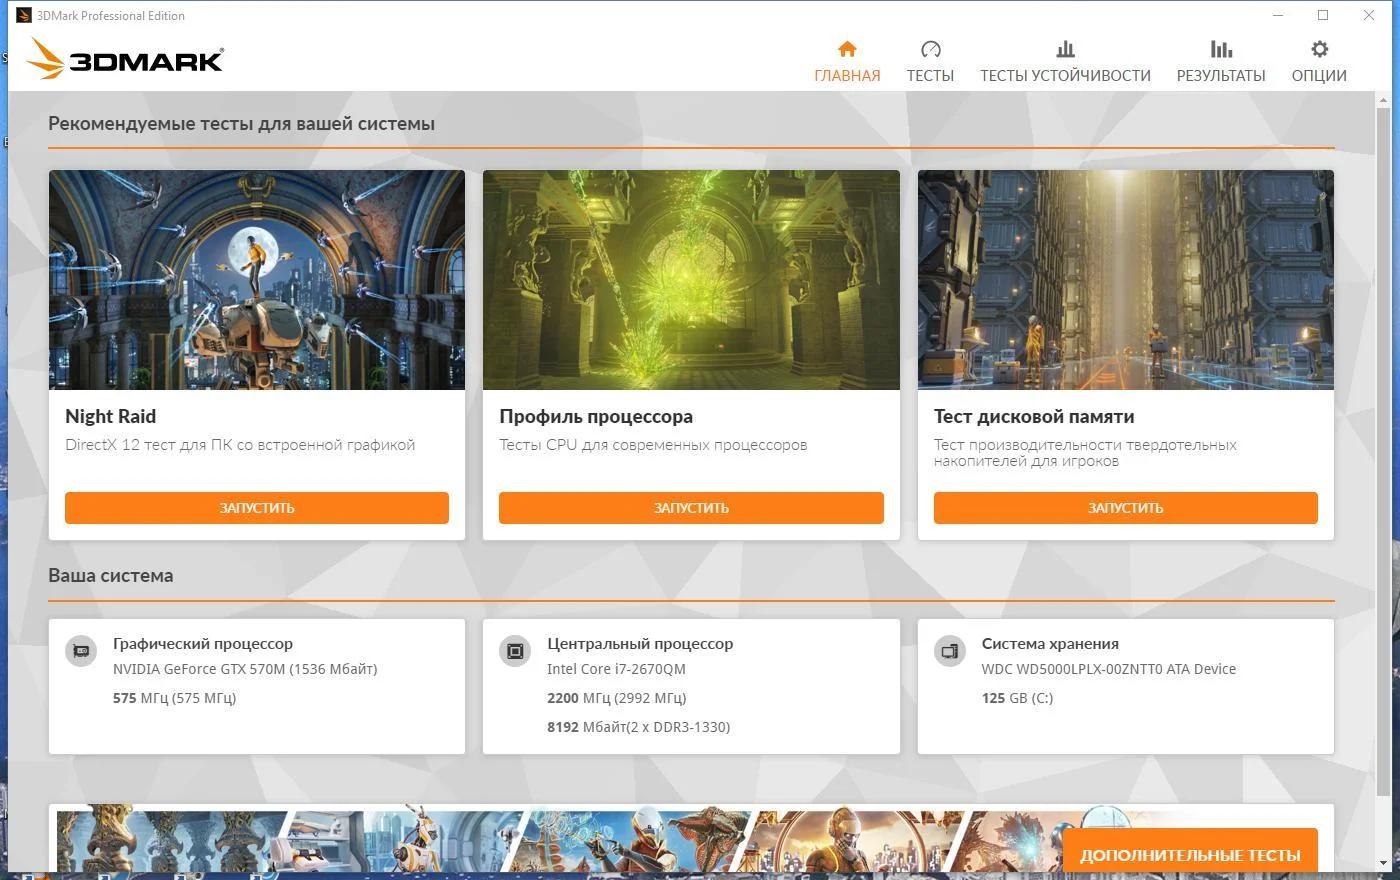Click the Тест дисковой памяти preview image
Image resolution: width=1400 pixels, height=880 pixels.
tap(1126, 280)
